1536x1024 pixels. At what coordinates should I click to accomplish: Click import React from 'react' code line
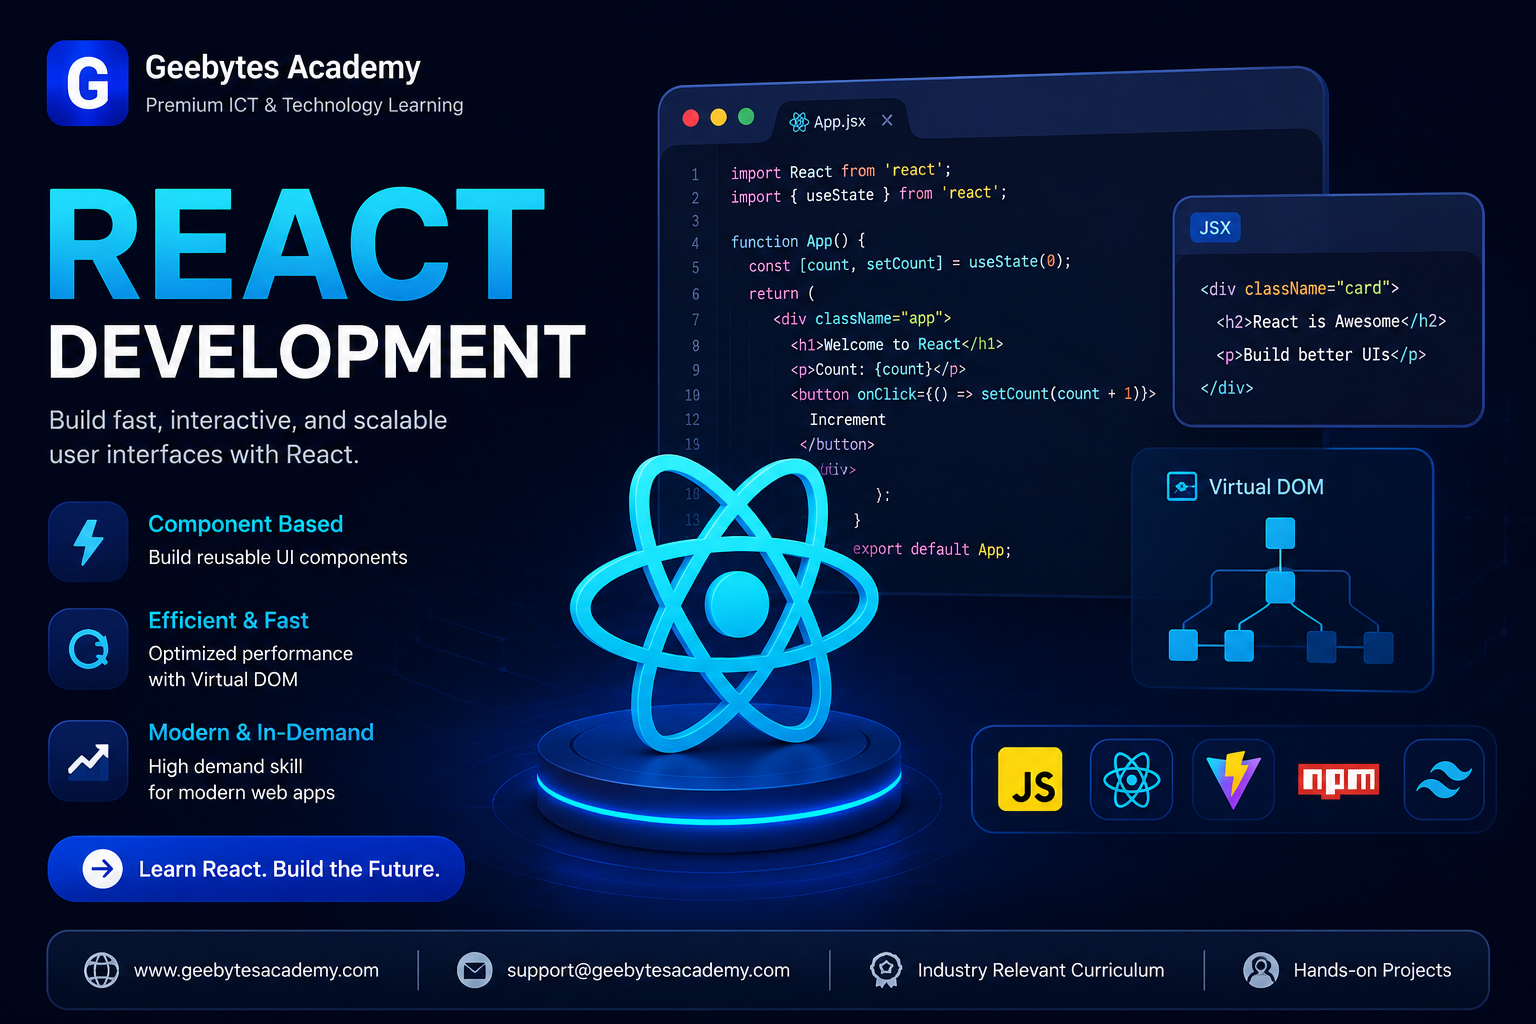coord(841,171)
